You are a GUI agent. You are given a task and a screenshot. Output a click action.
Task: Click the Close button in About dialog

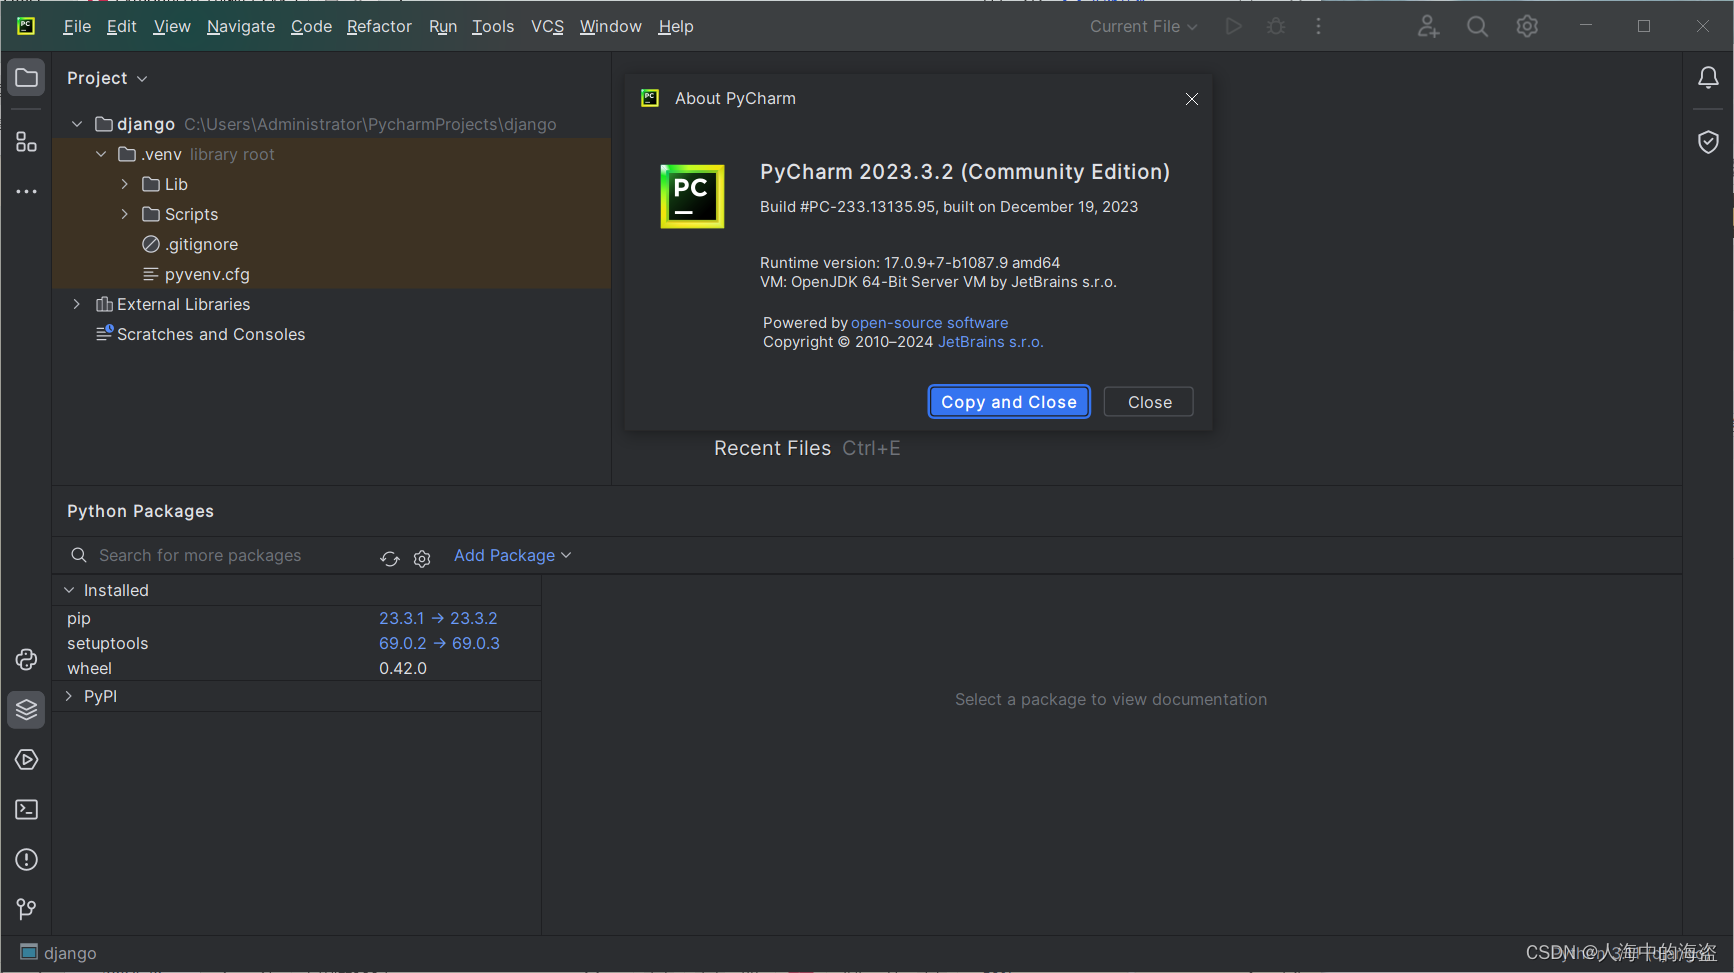point(1149,402)
